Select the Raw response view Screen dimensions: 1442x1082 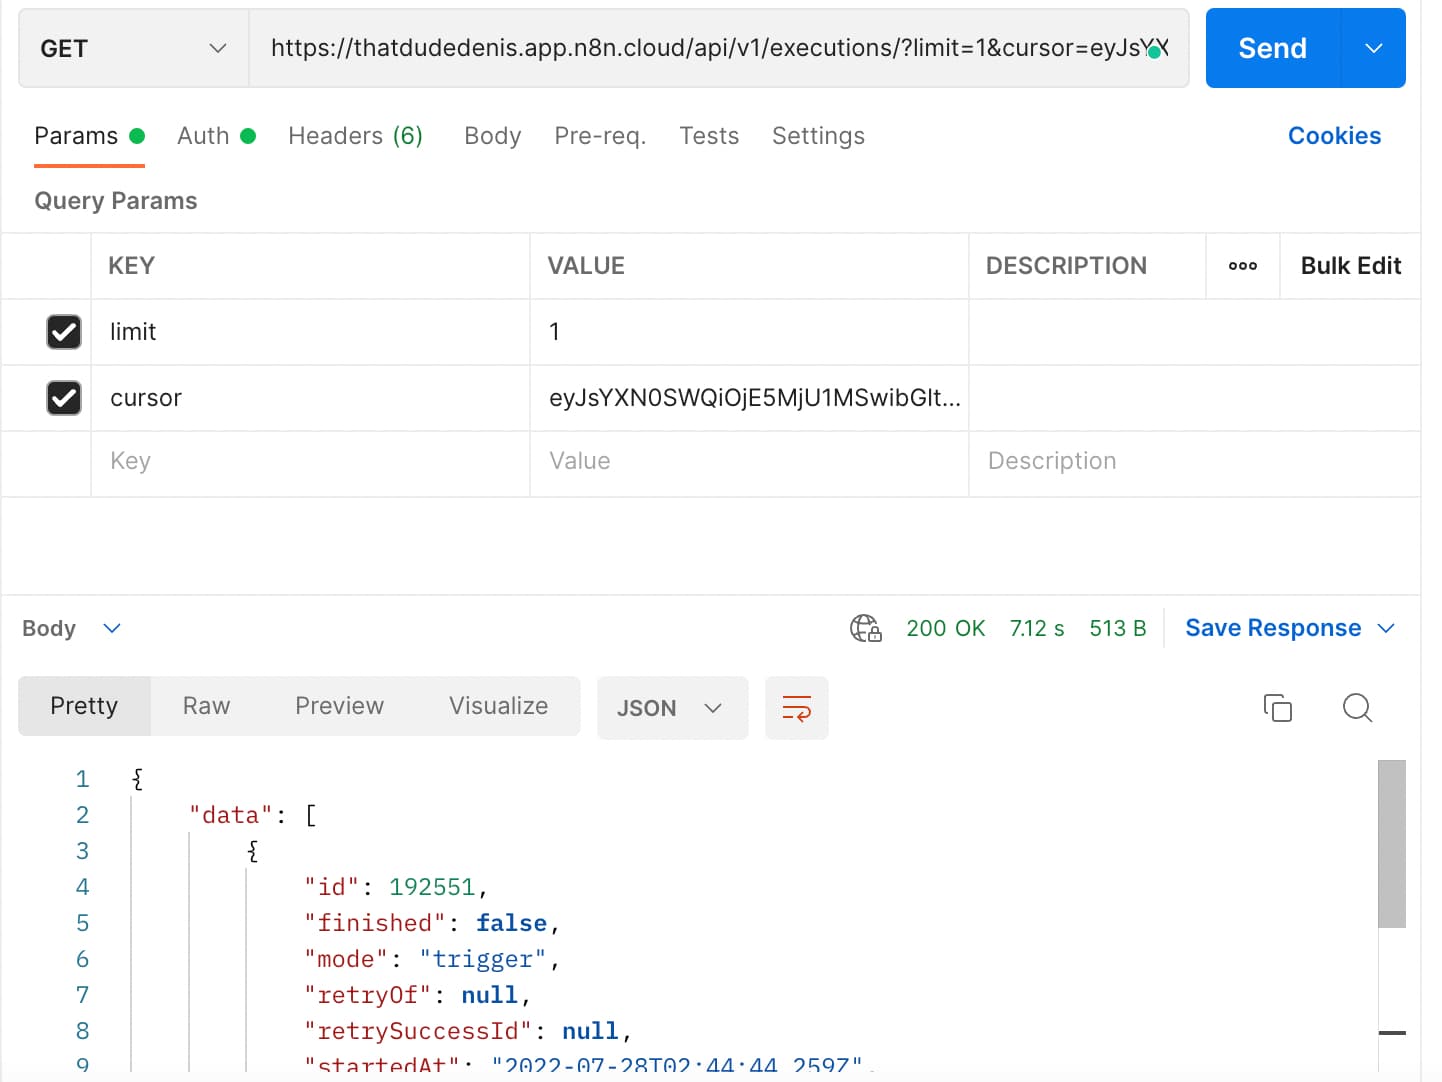pyautogui.click(x=206, y=706)
